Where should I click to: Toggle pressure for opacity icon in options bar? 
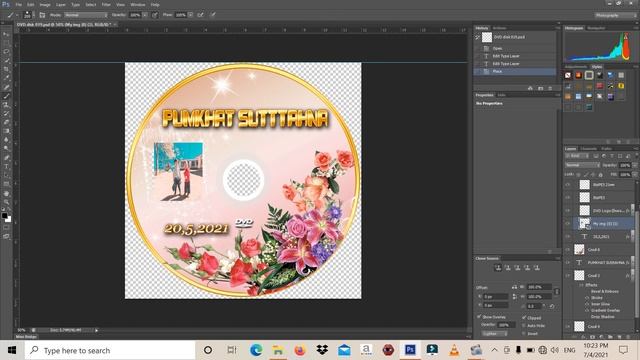pyautogui.click(x=155, y=15)
